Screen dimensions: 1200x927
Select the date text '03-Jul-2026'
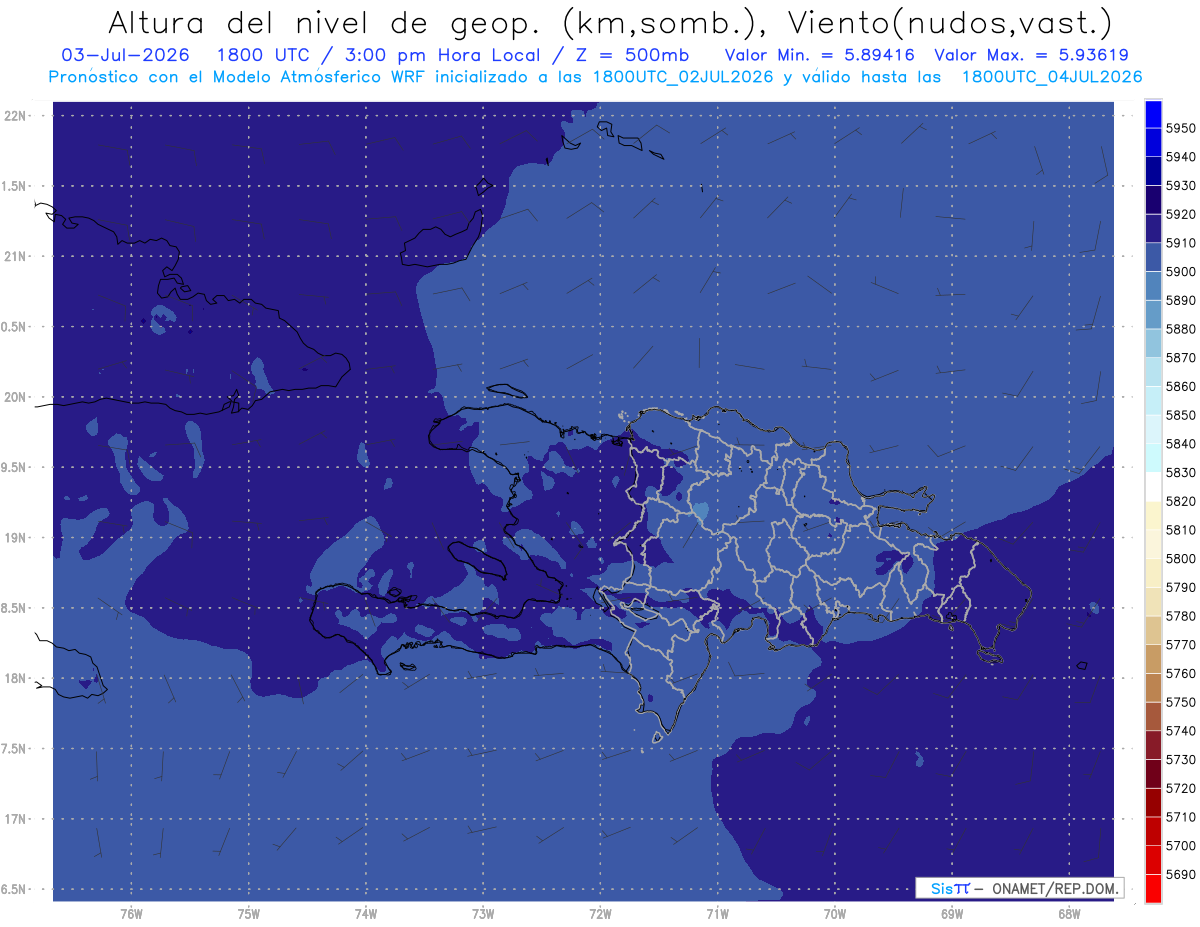point(123,55)
